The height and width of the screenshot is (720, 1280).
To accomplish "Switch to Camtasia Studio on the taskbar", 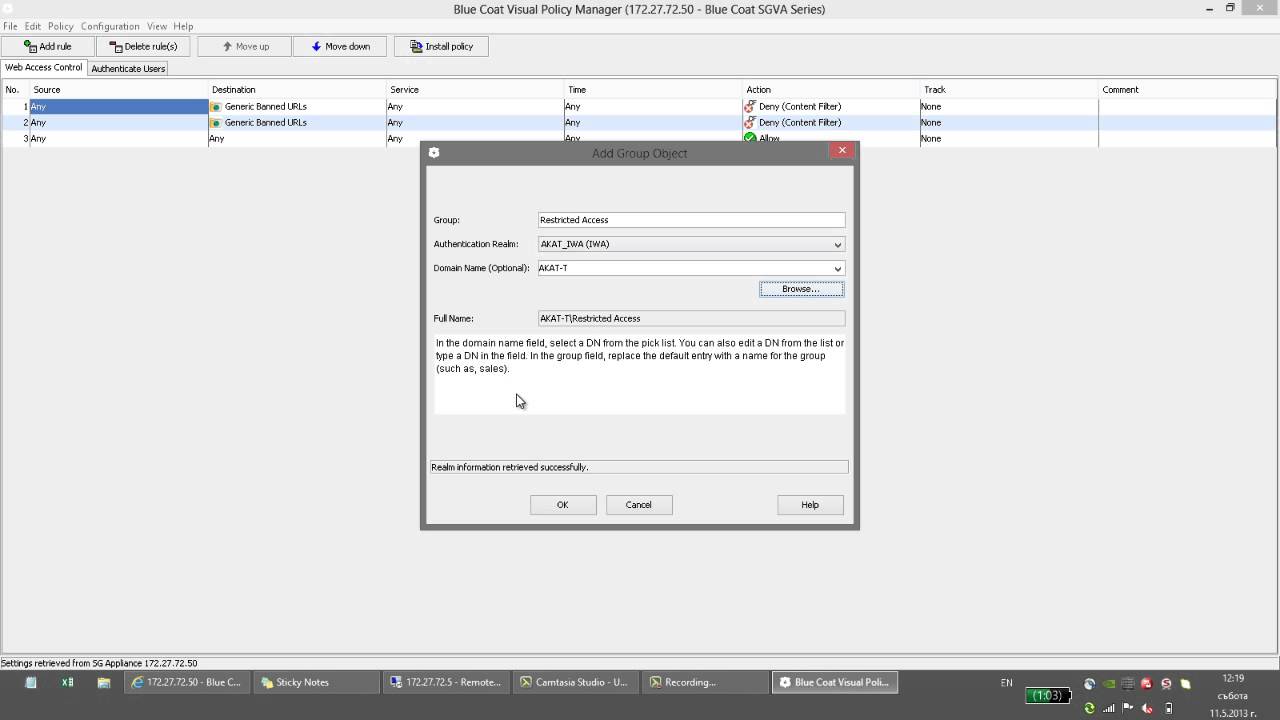I will click(574, 683).
